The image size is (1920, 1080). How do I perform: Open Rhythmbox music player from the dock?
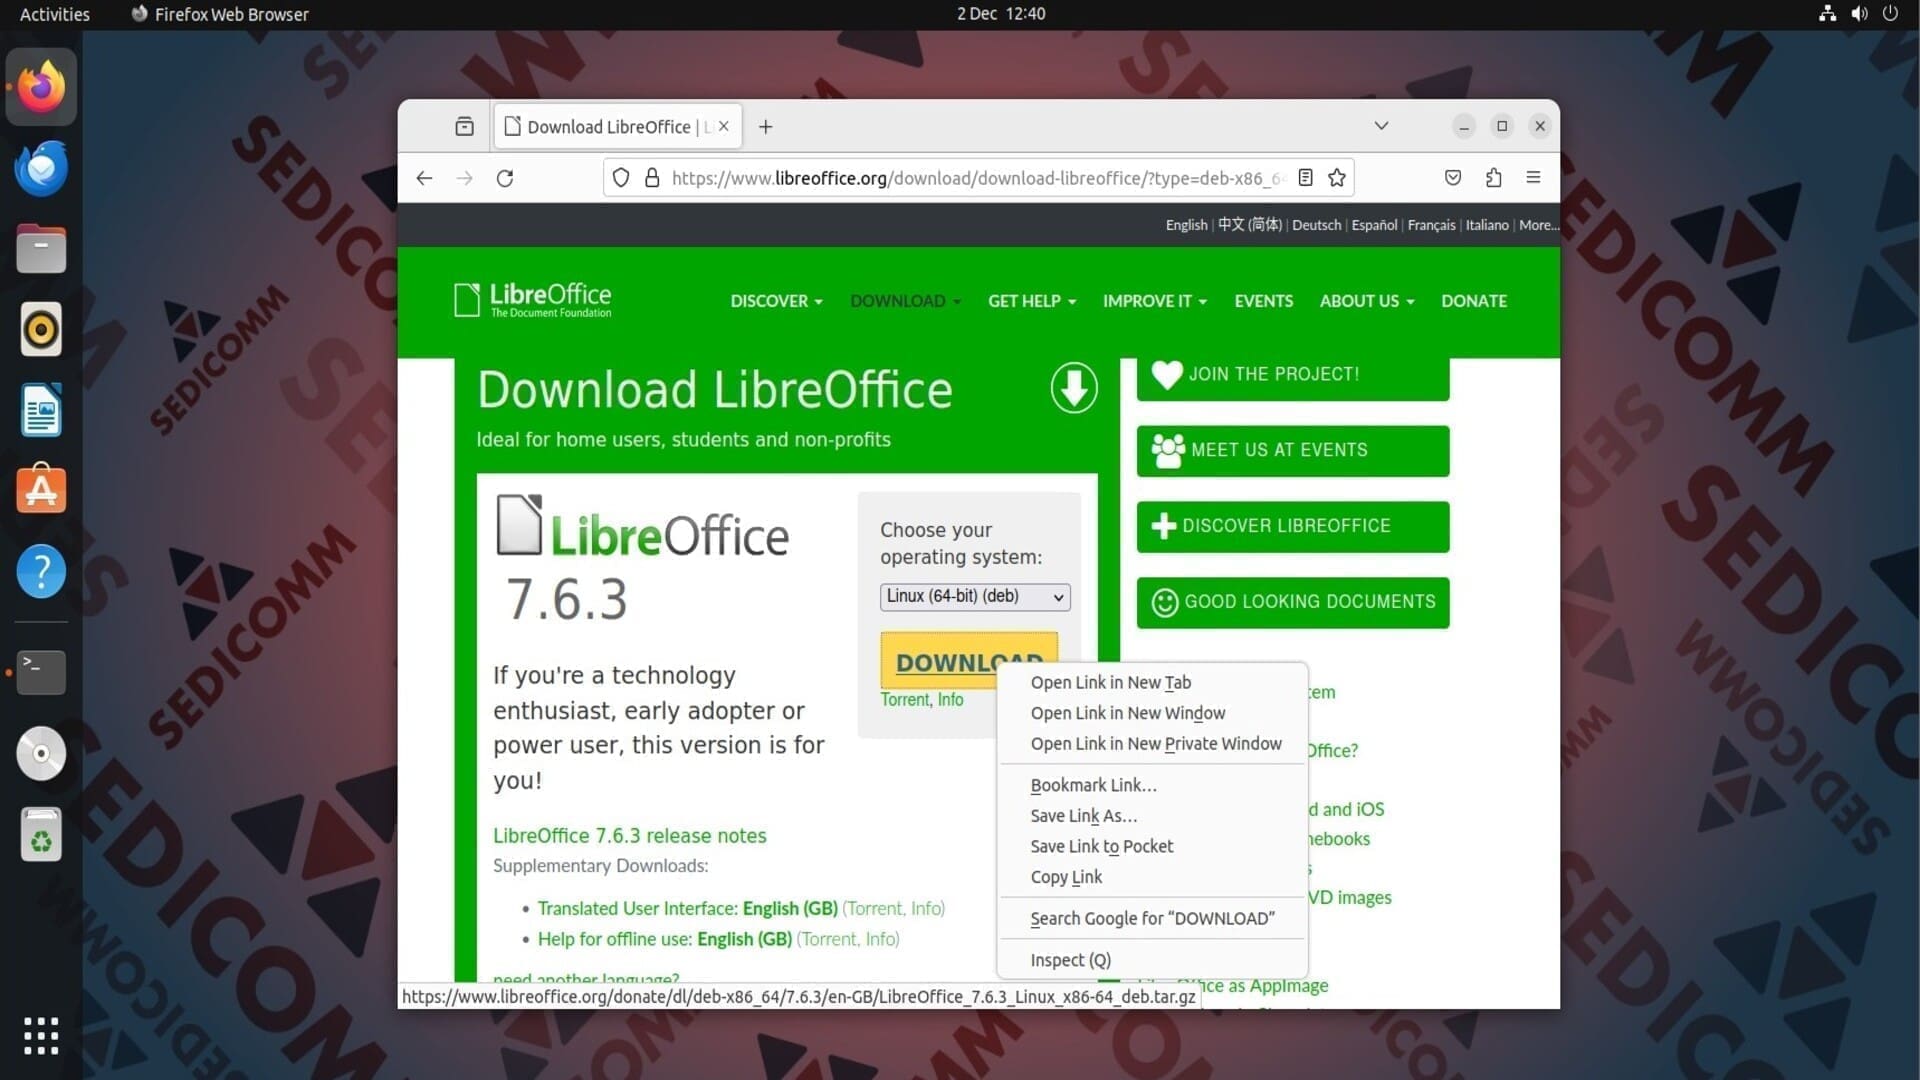[41, 329]
